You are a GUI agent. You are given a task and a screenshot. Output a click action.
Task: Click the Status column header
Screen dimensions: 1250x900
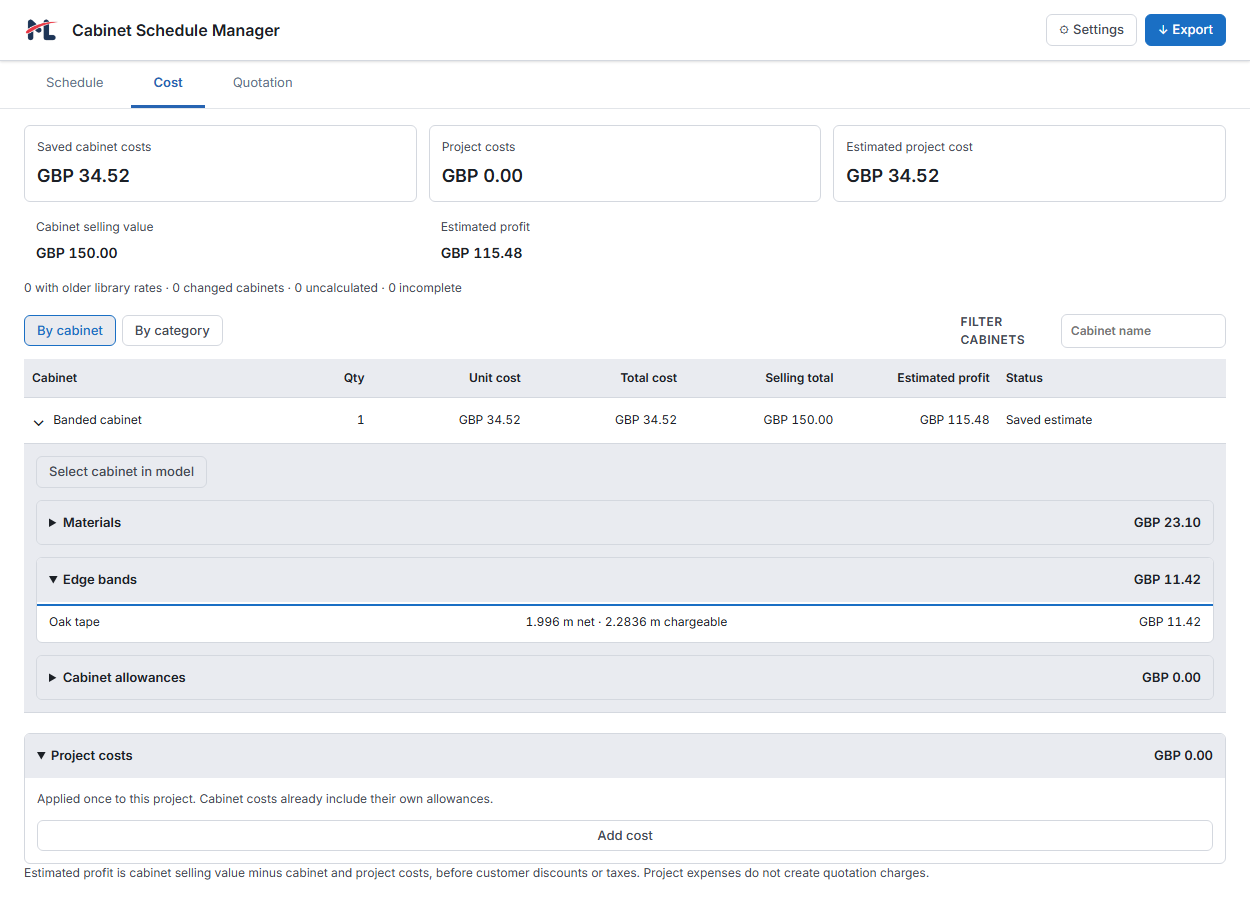(x=1024, y=378)
